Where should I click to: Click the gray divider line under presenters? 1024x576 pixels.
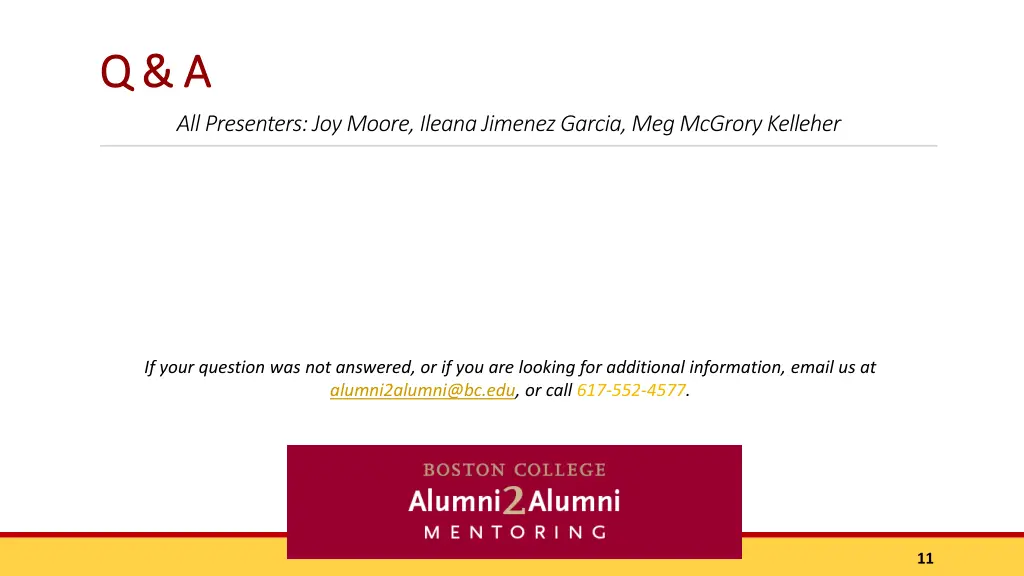click(x=519, y=146)
